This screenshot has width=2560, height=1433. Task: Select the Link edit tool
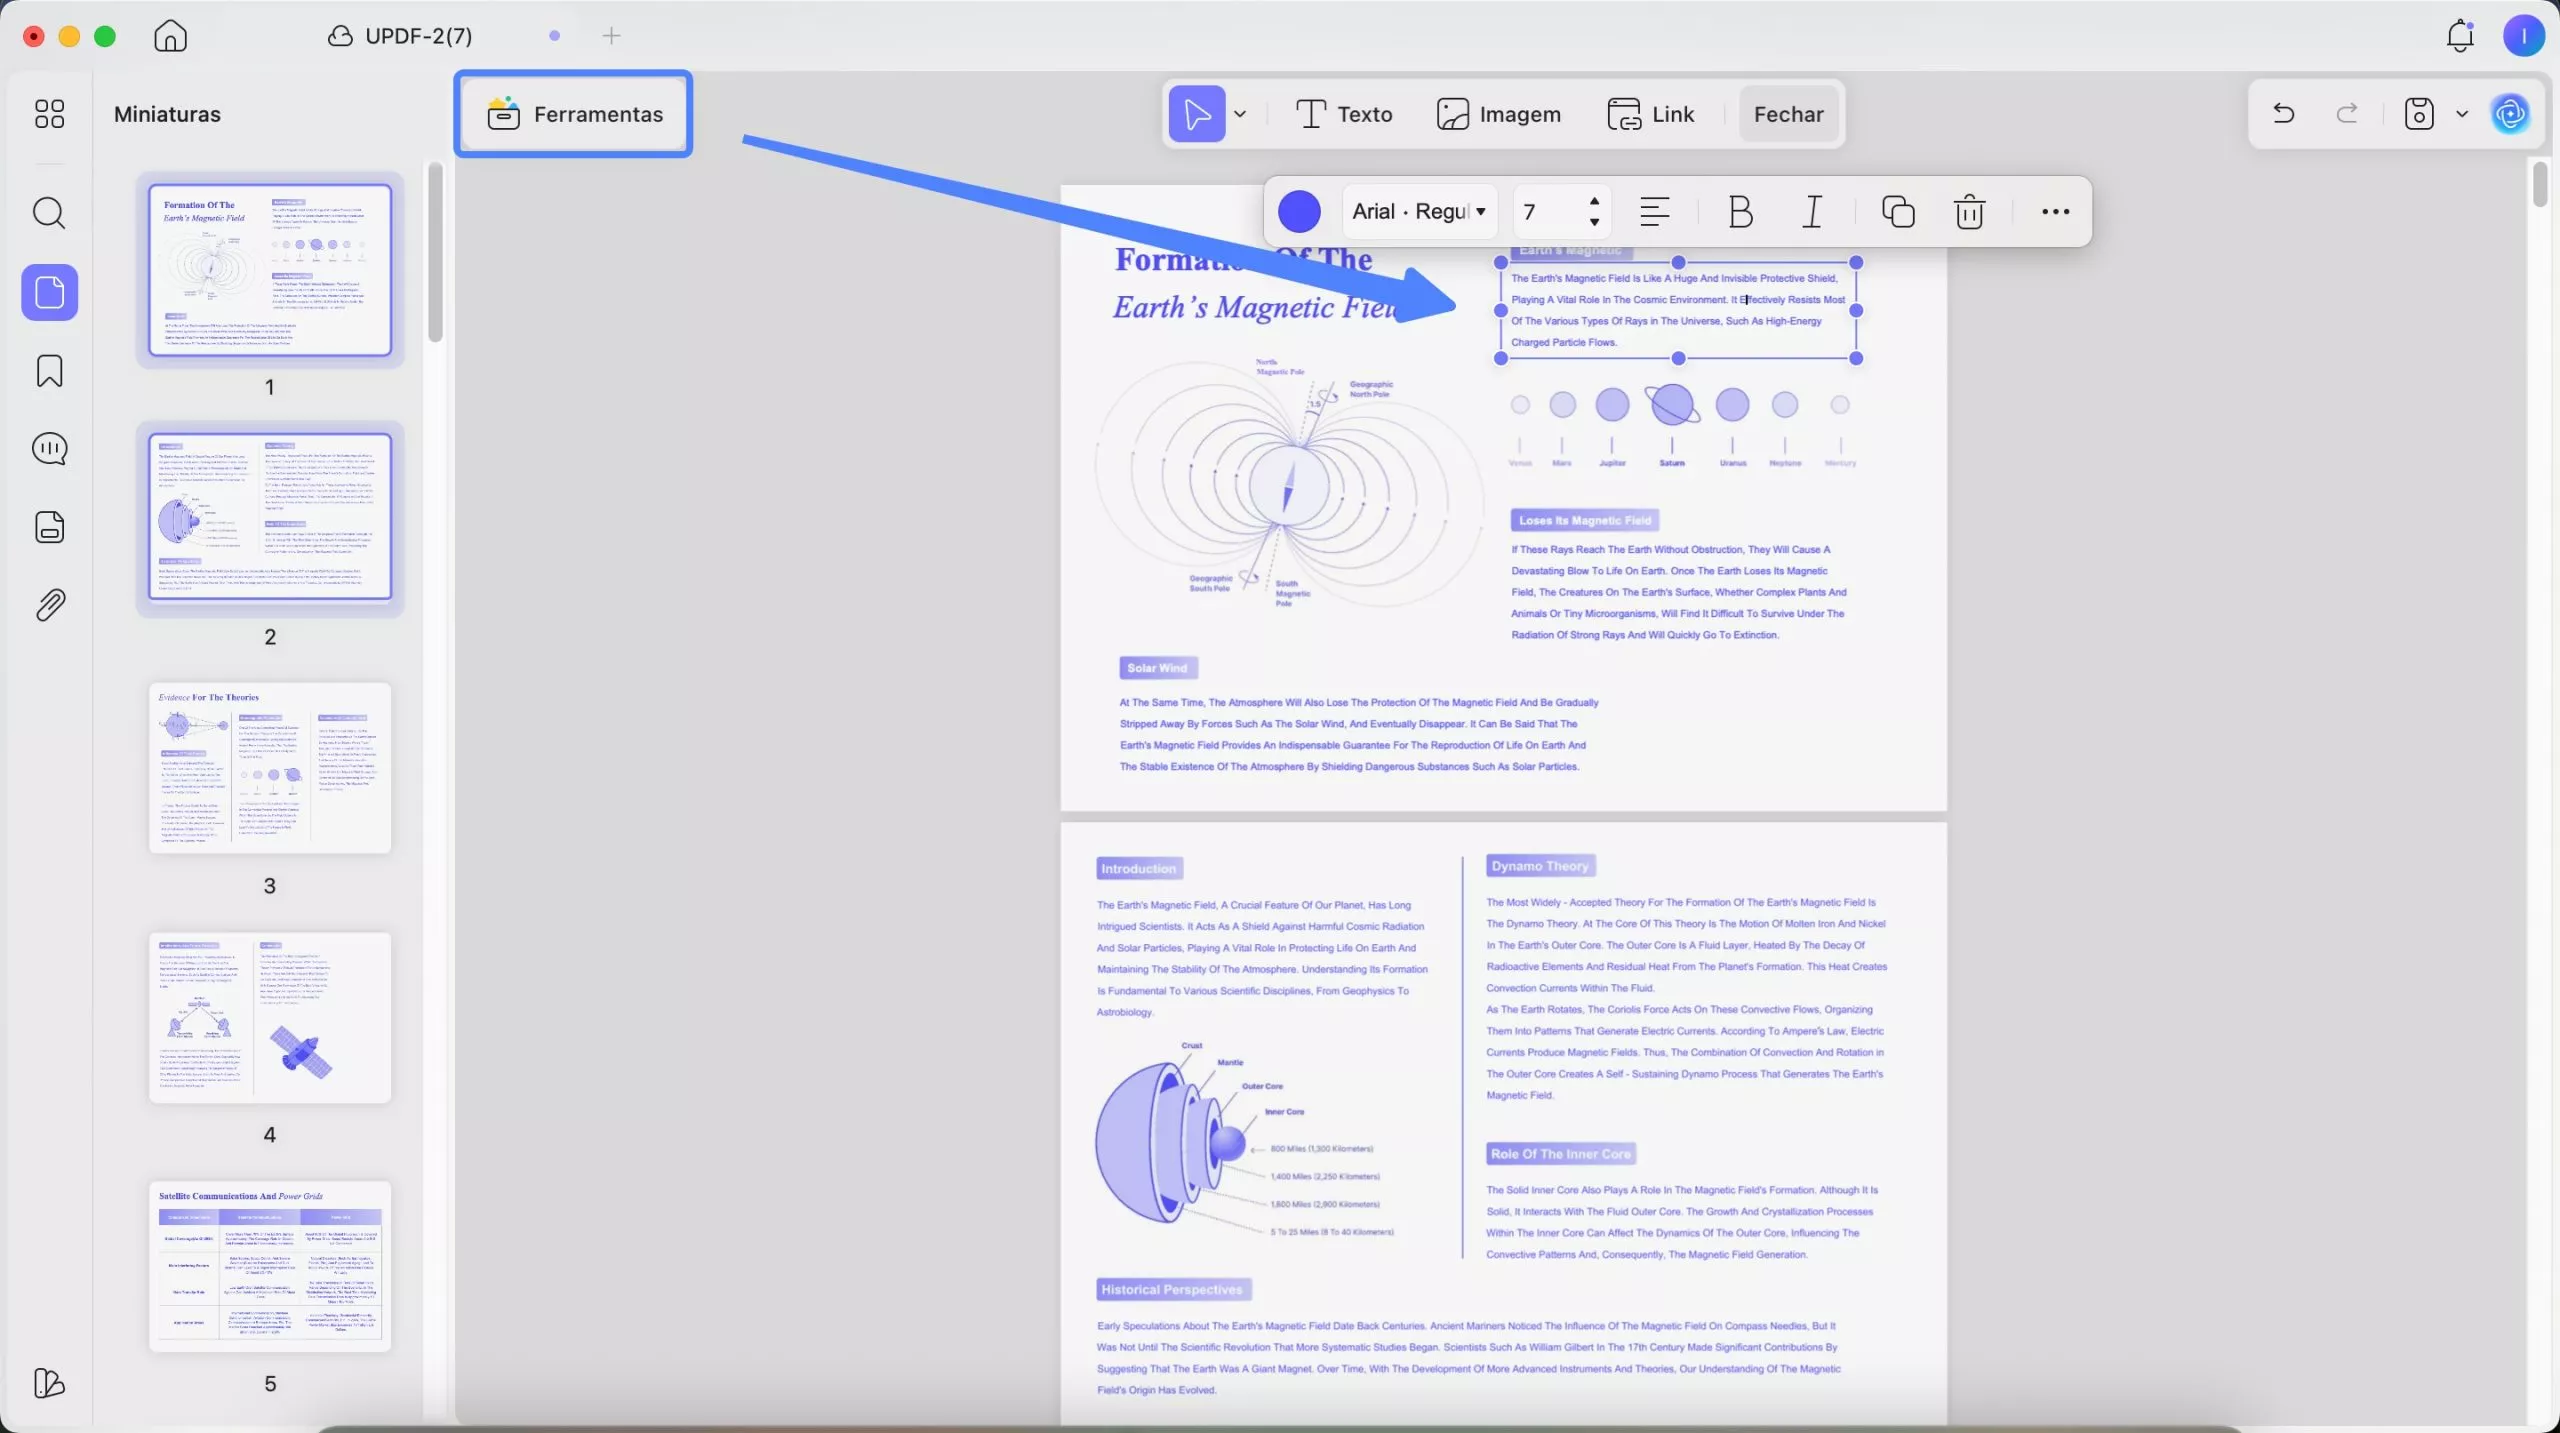coord(1650,114)
